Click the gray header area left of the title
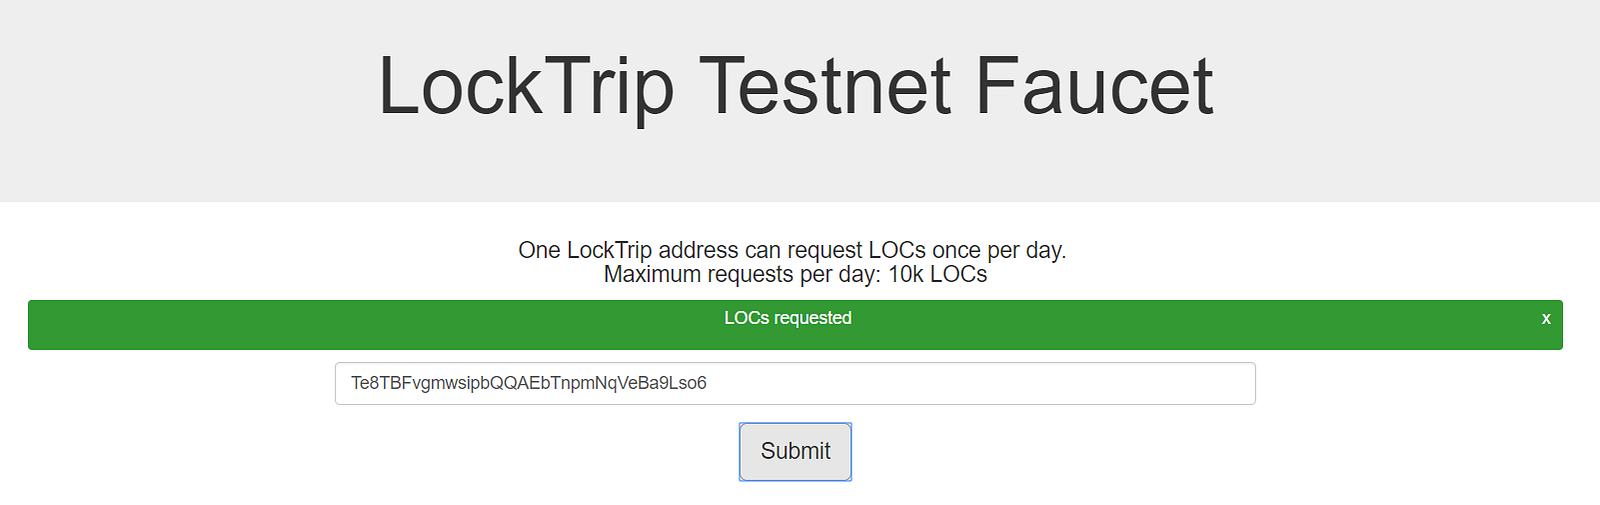The height and width of the screenshot is (505, 1600). tap(180, 100)
